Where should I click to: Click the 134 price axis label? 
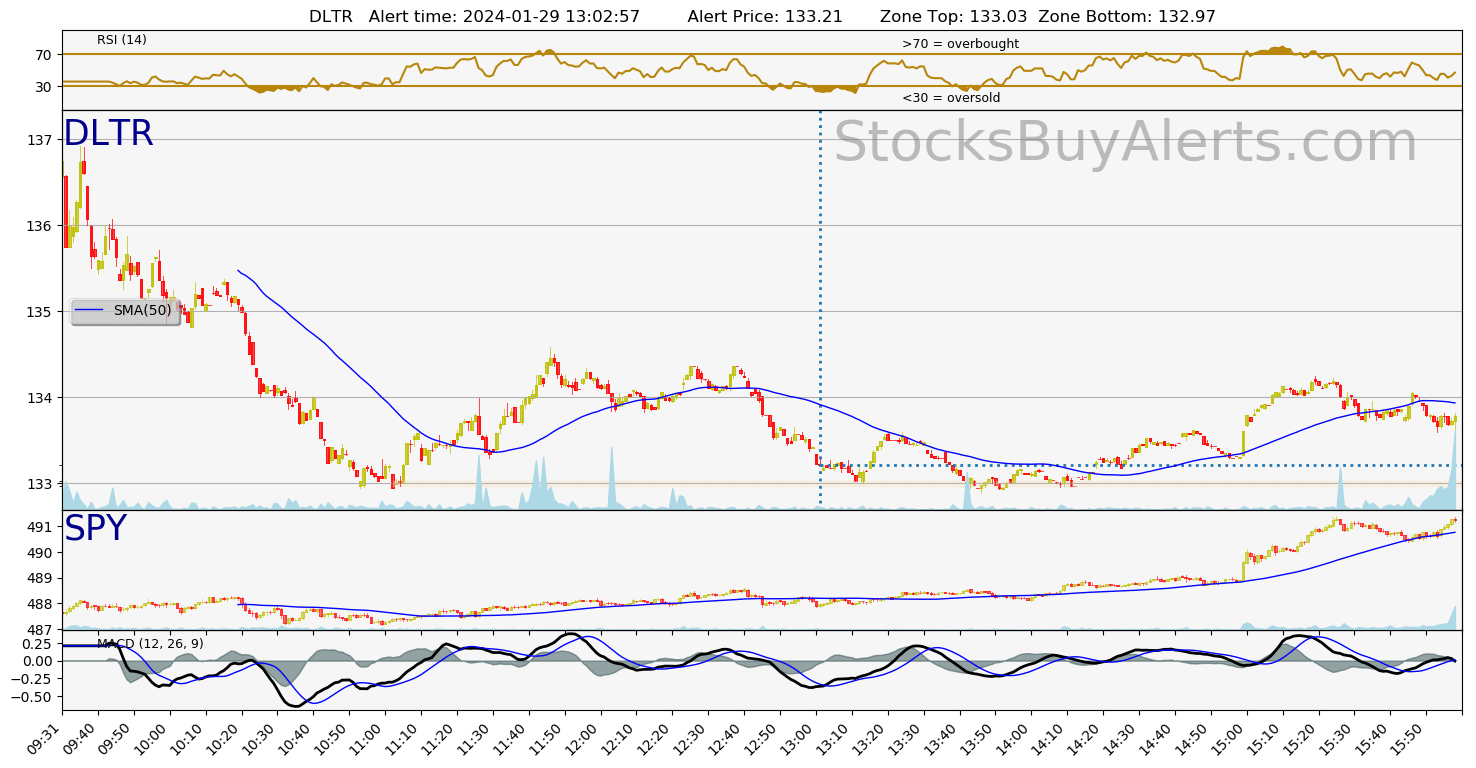40,398
